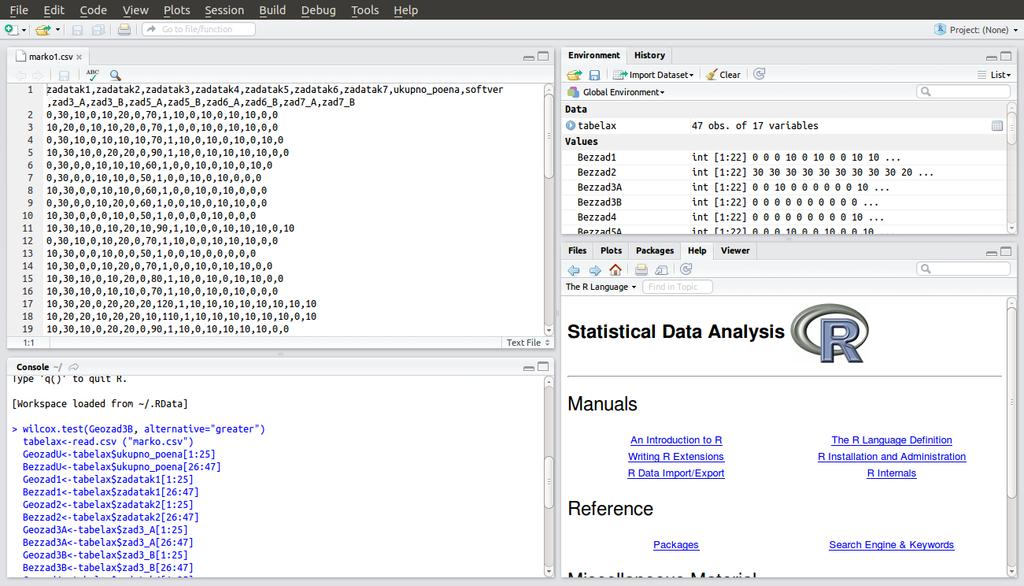The height and width of the screenshot is (586, 1024).
Task: Click the console working directory arrow icon
Action: (x=74, y=367)
